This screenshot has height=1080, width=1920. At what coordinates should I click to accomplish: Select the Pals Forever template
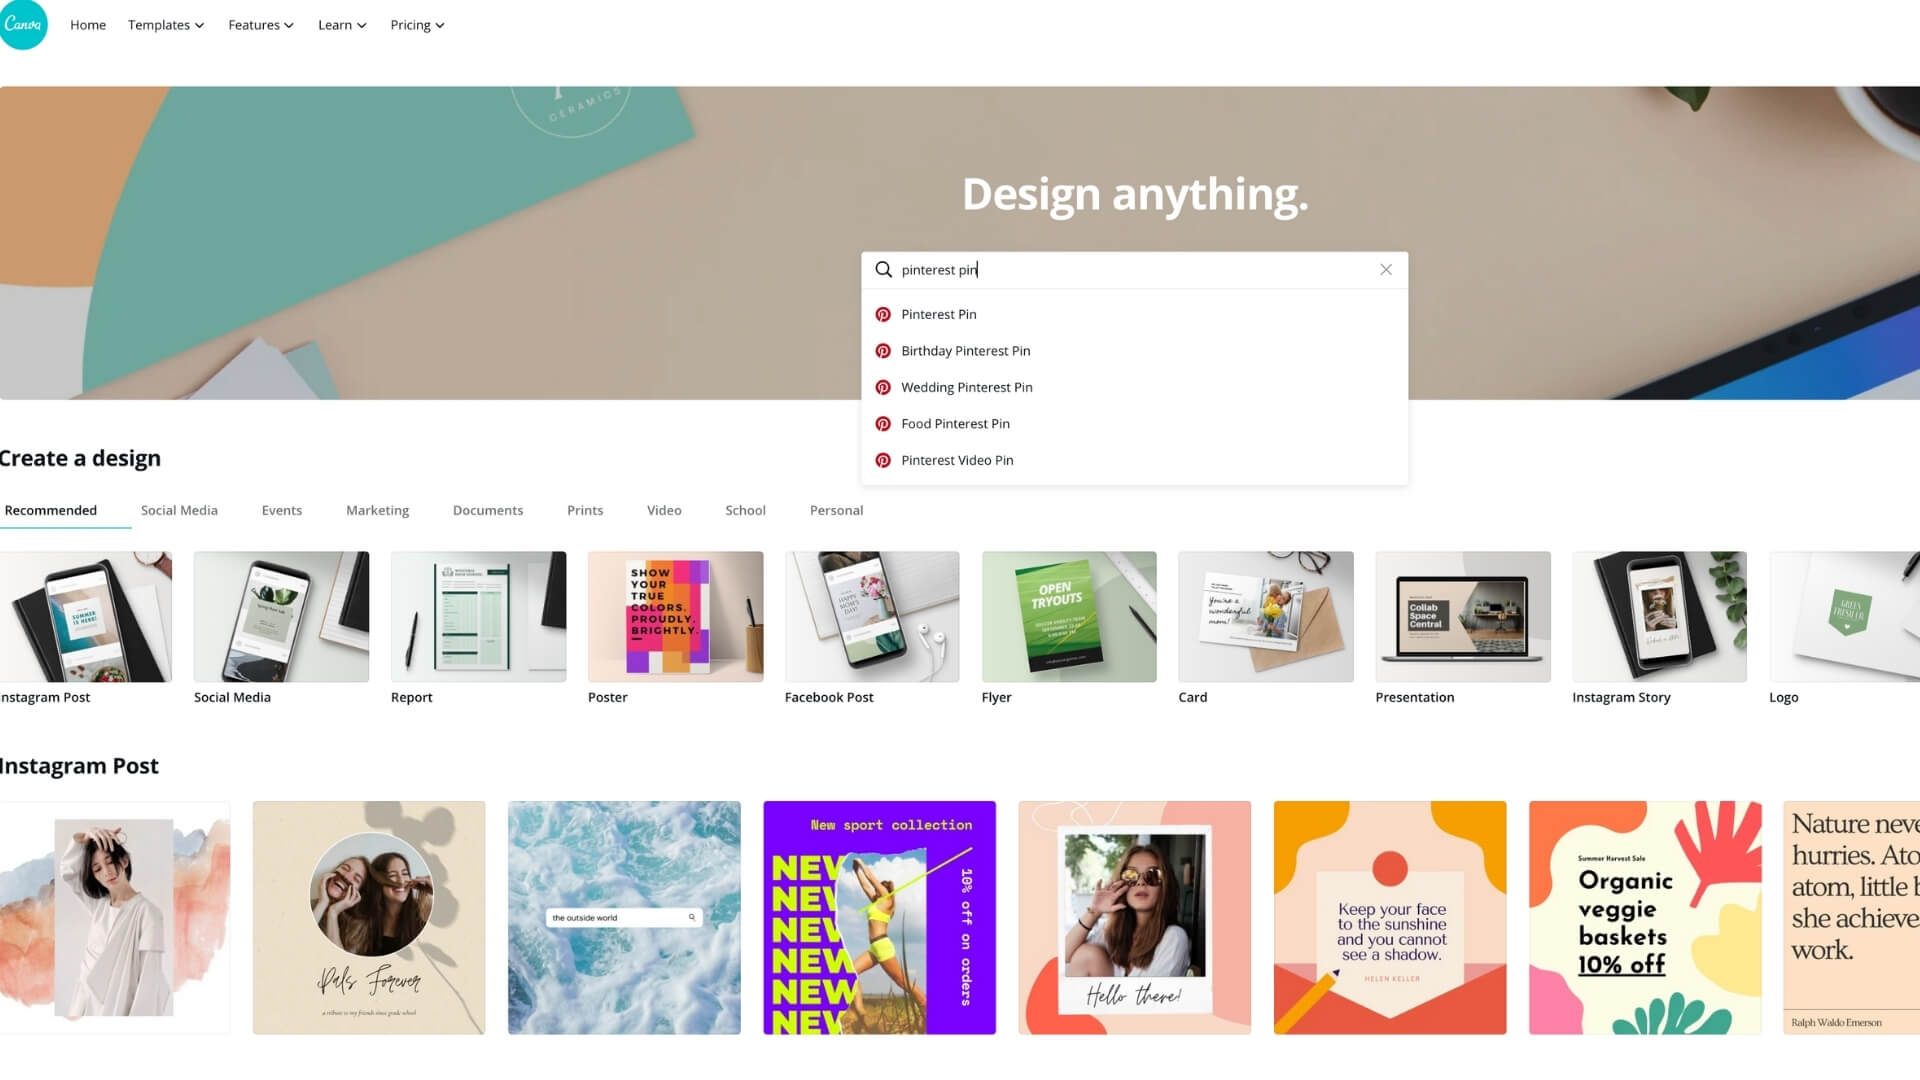[x=369, y=918]
